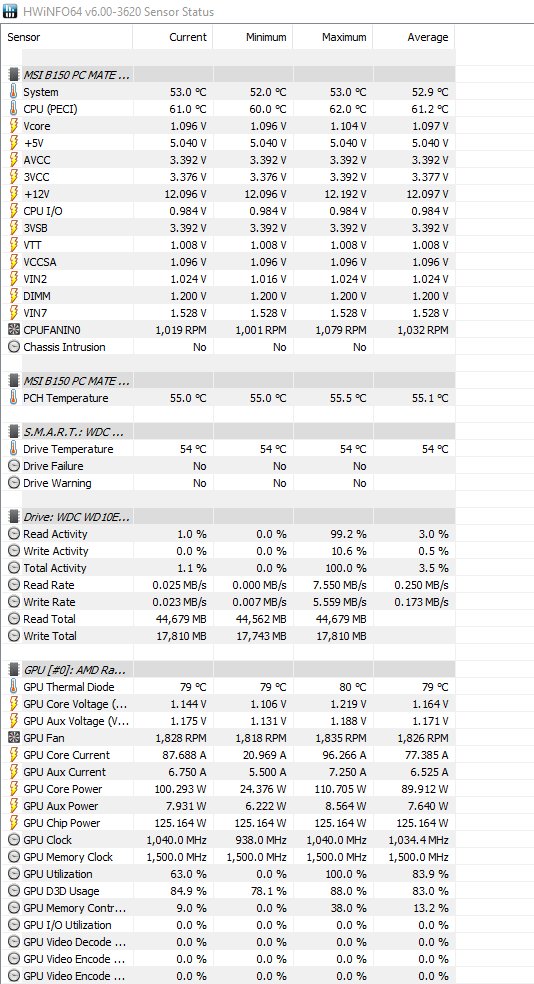
Task: Select the AVCC sensor row
Action: coord(228,159)
